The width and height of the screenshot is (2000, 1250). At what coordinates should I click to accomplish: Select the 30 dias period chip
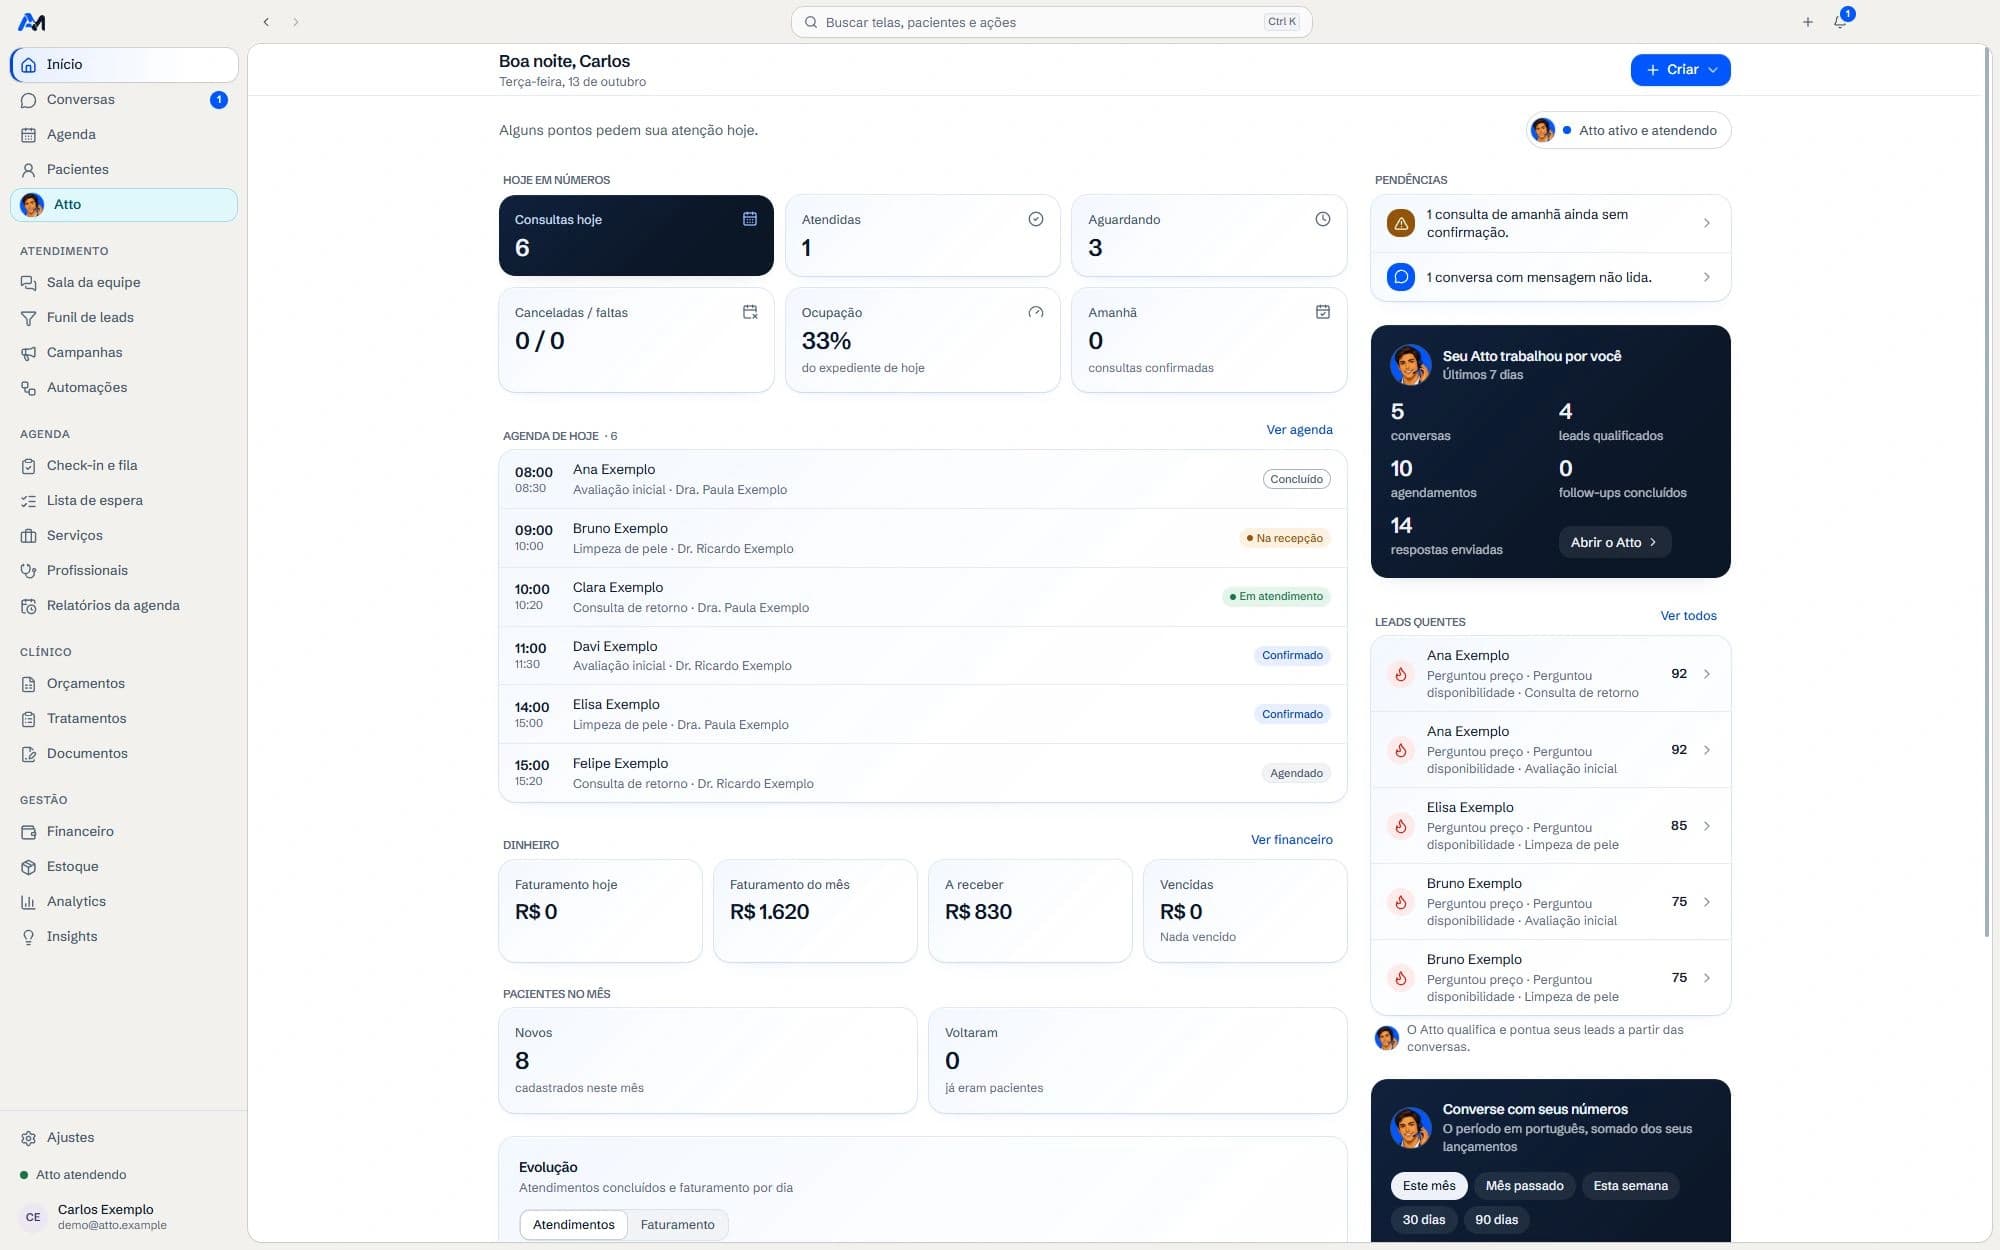tap(1423, 1220)
